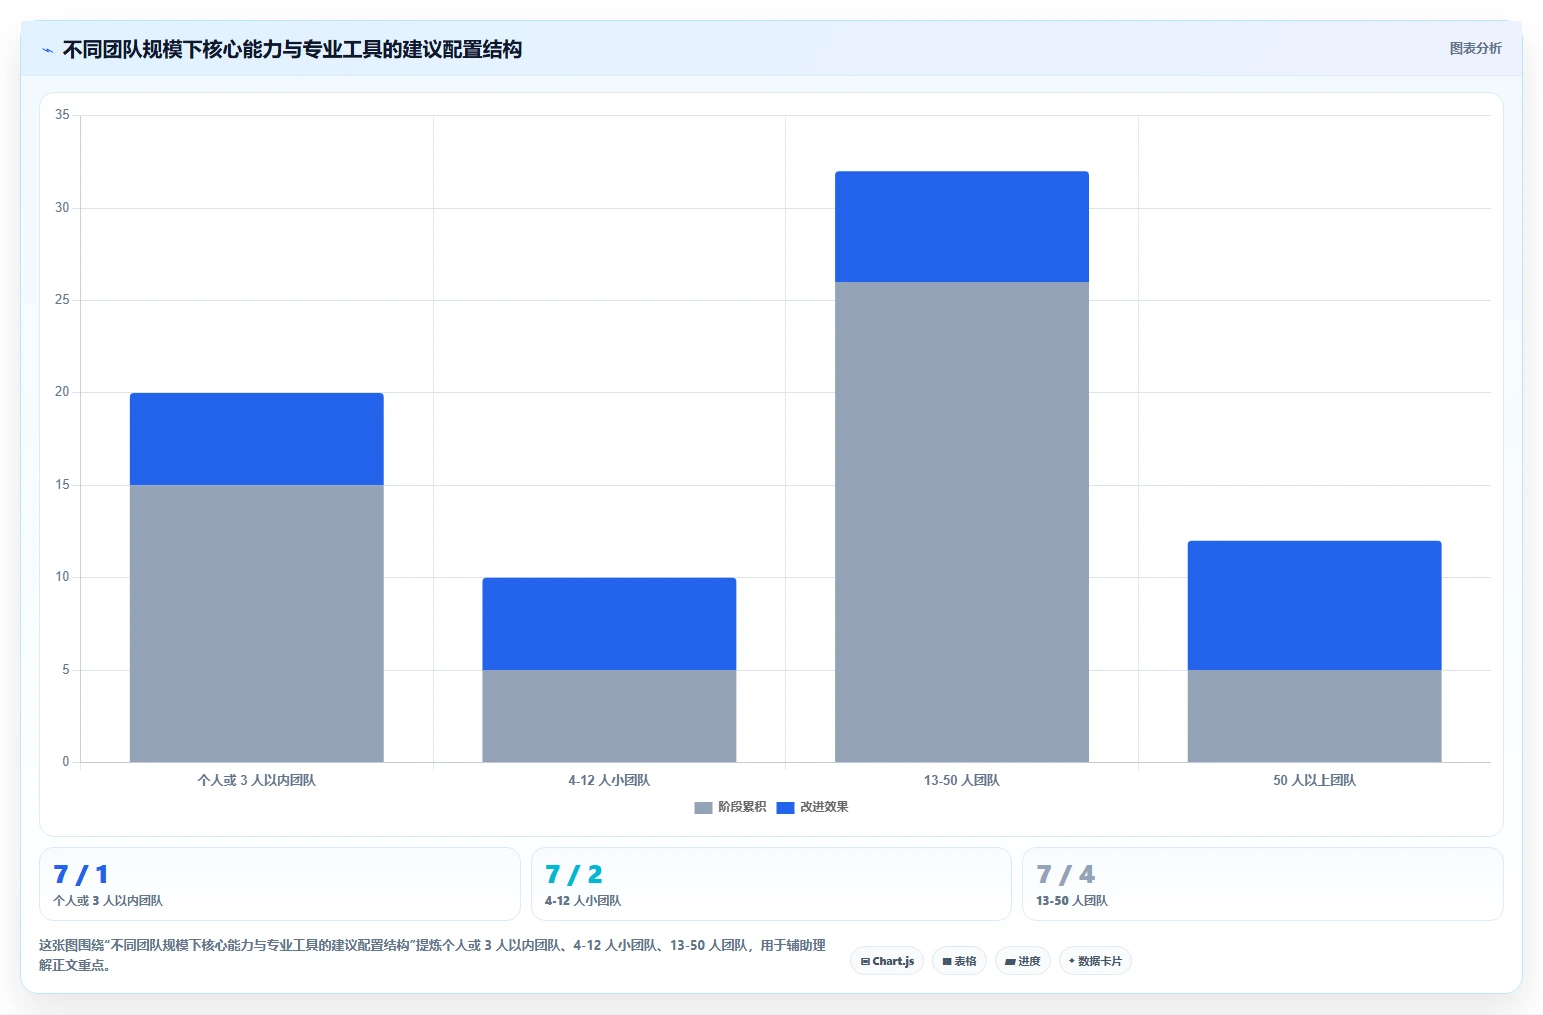The image size is (1543, 1015).
Task: Click the y-axis value 20
Action: click(x=62, y=392)
